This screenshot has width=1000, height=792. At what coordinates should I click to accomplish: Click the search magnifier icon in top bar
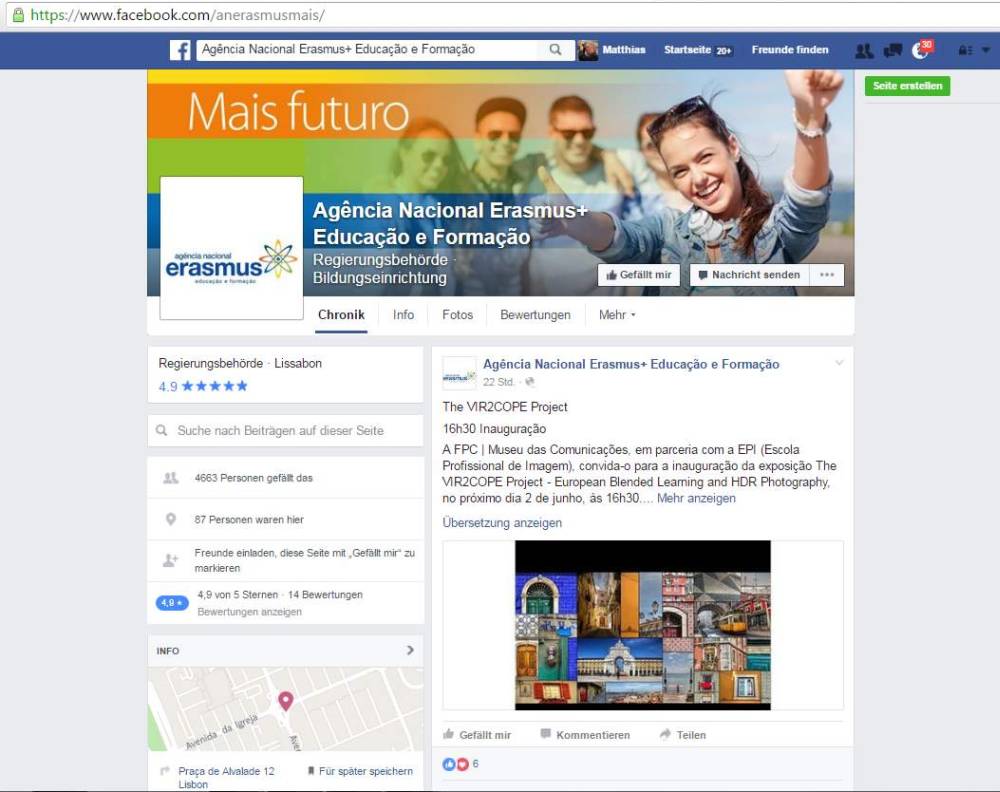click(555, 50)
